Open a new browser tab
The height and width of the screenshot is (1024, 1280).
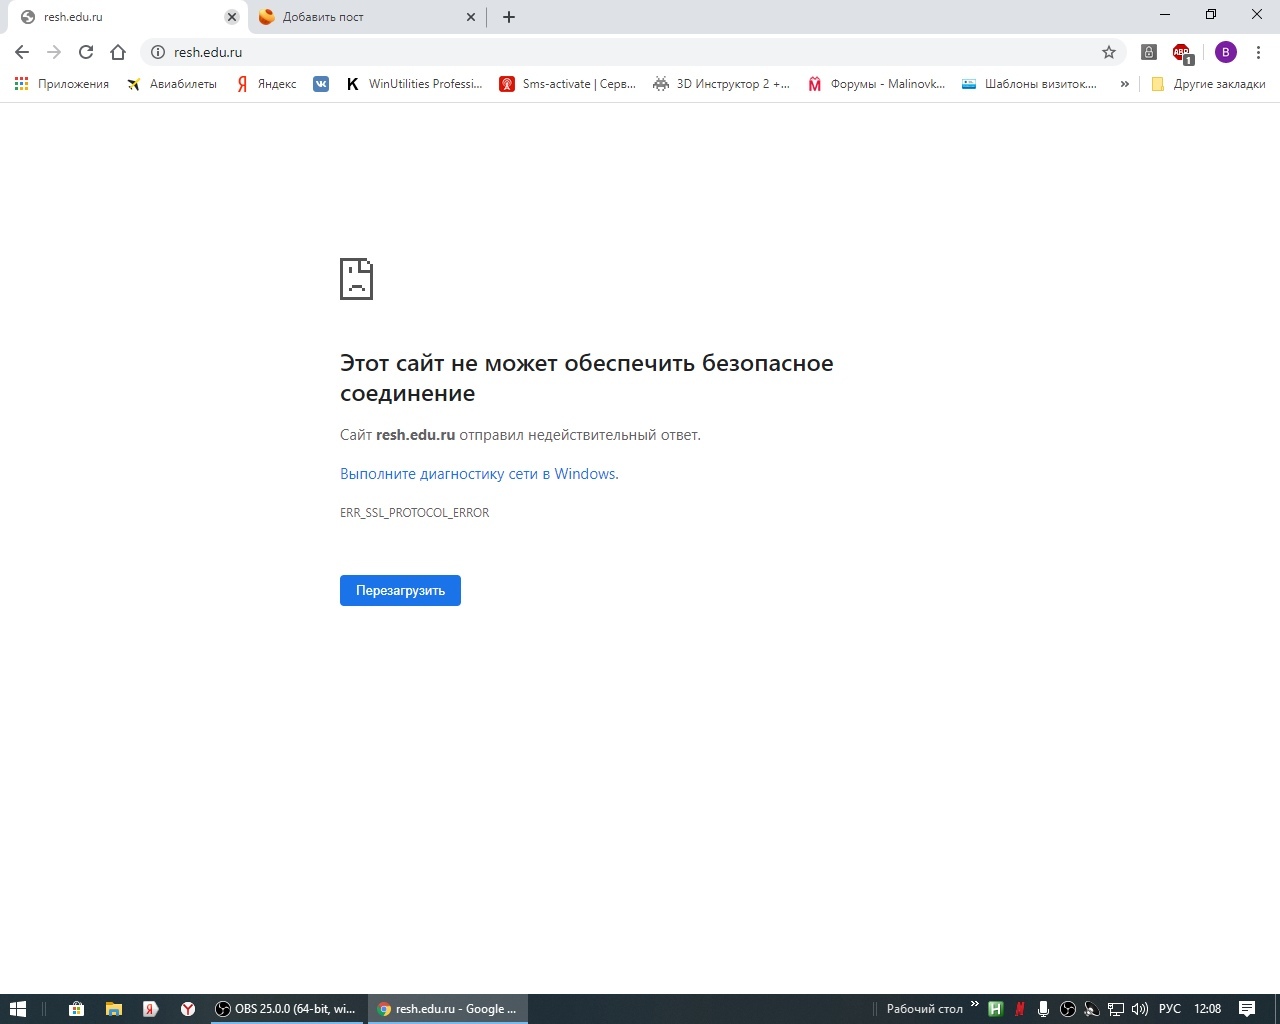pos(509,16)
